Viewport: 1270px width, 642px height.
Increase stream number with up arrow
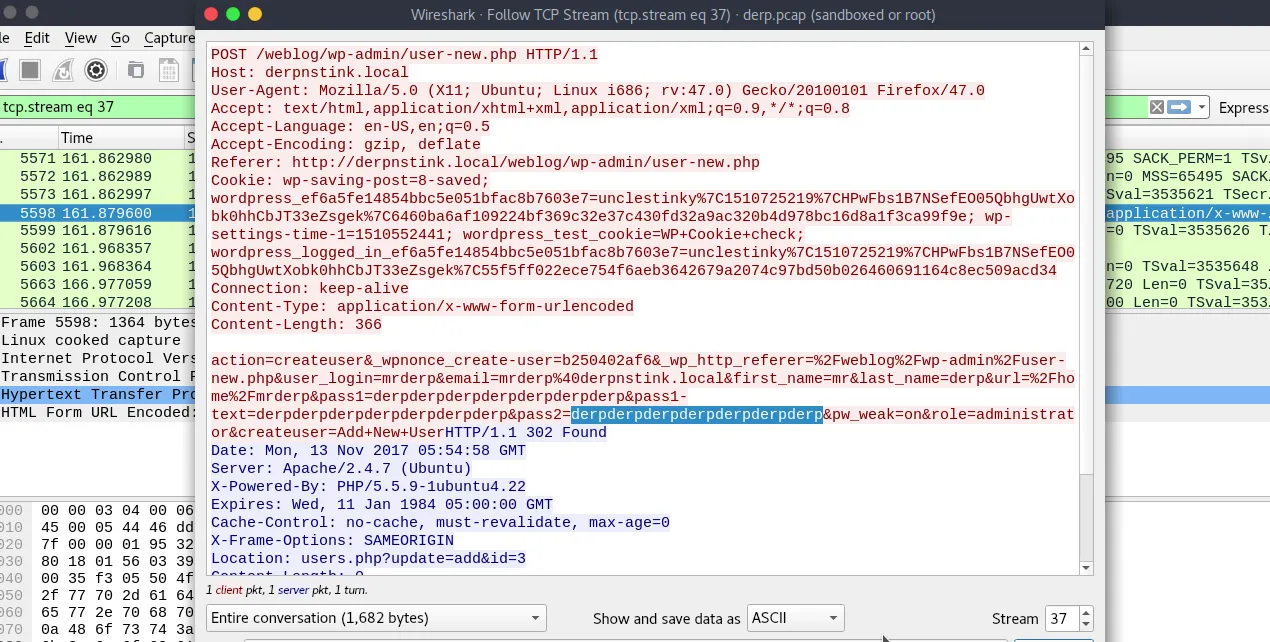pos(1086,613)
